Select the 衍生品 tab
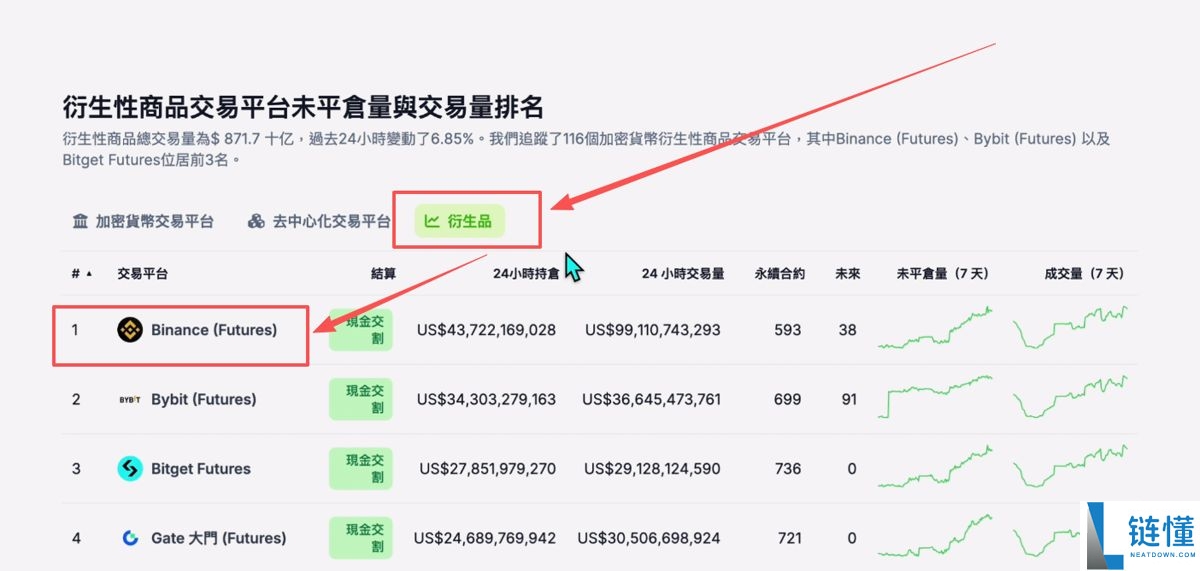The width and height of the screenshot is (1200, 571). click(459, 221)
